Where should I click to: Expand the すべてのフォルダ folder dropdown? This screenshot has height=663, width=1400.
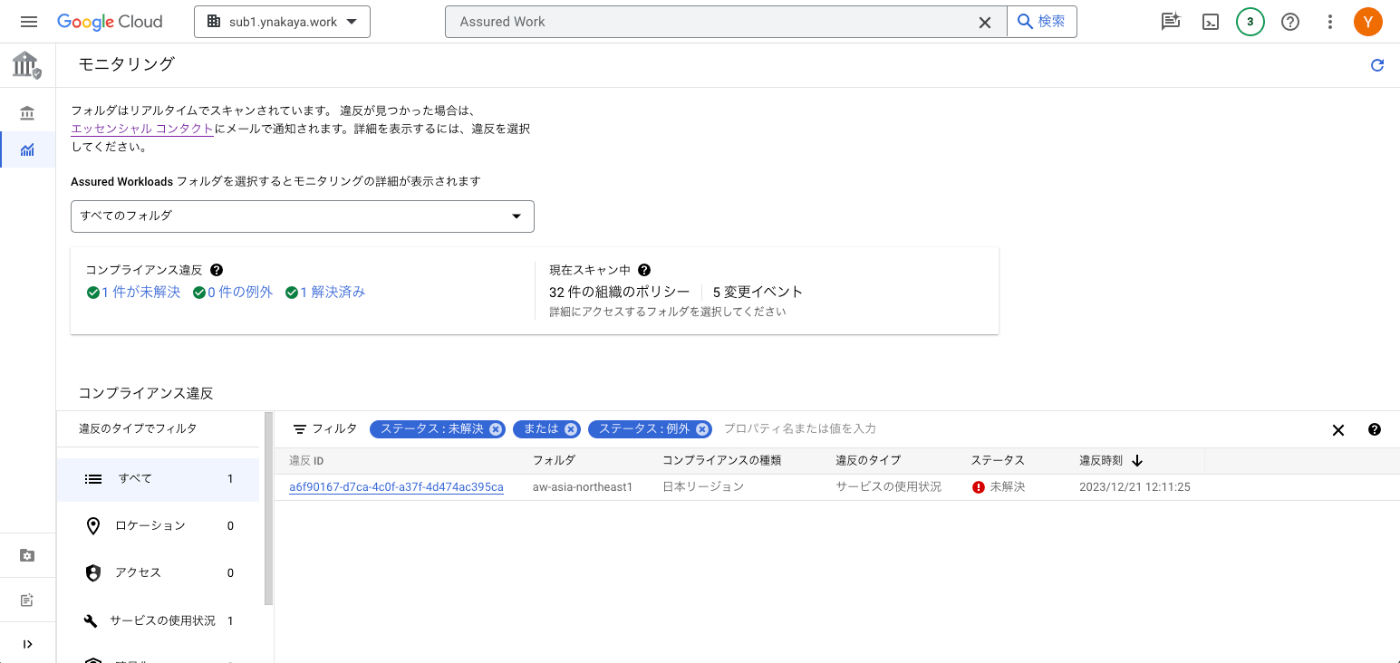302,216
